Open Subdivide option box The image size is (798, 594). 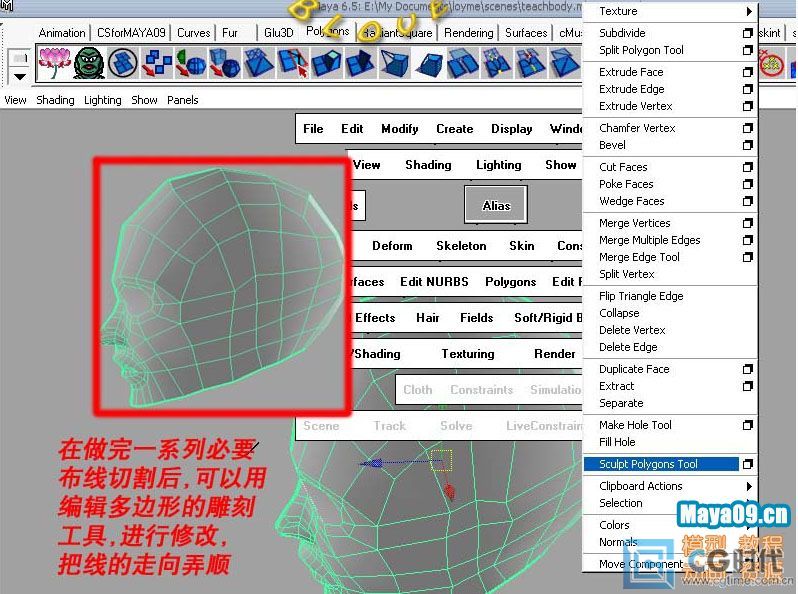click(x=747, y=33)
